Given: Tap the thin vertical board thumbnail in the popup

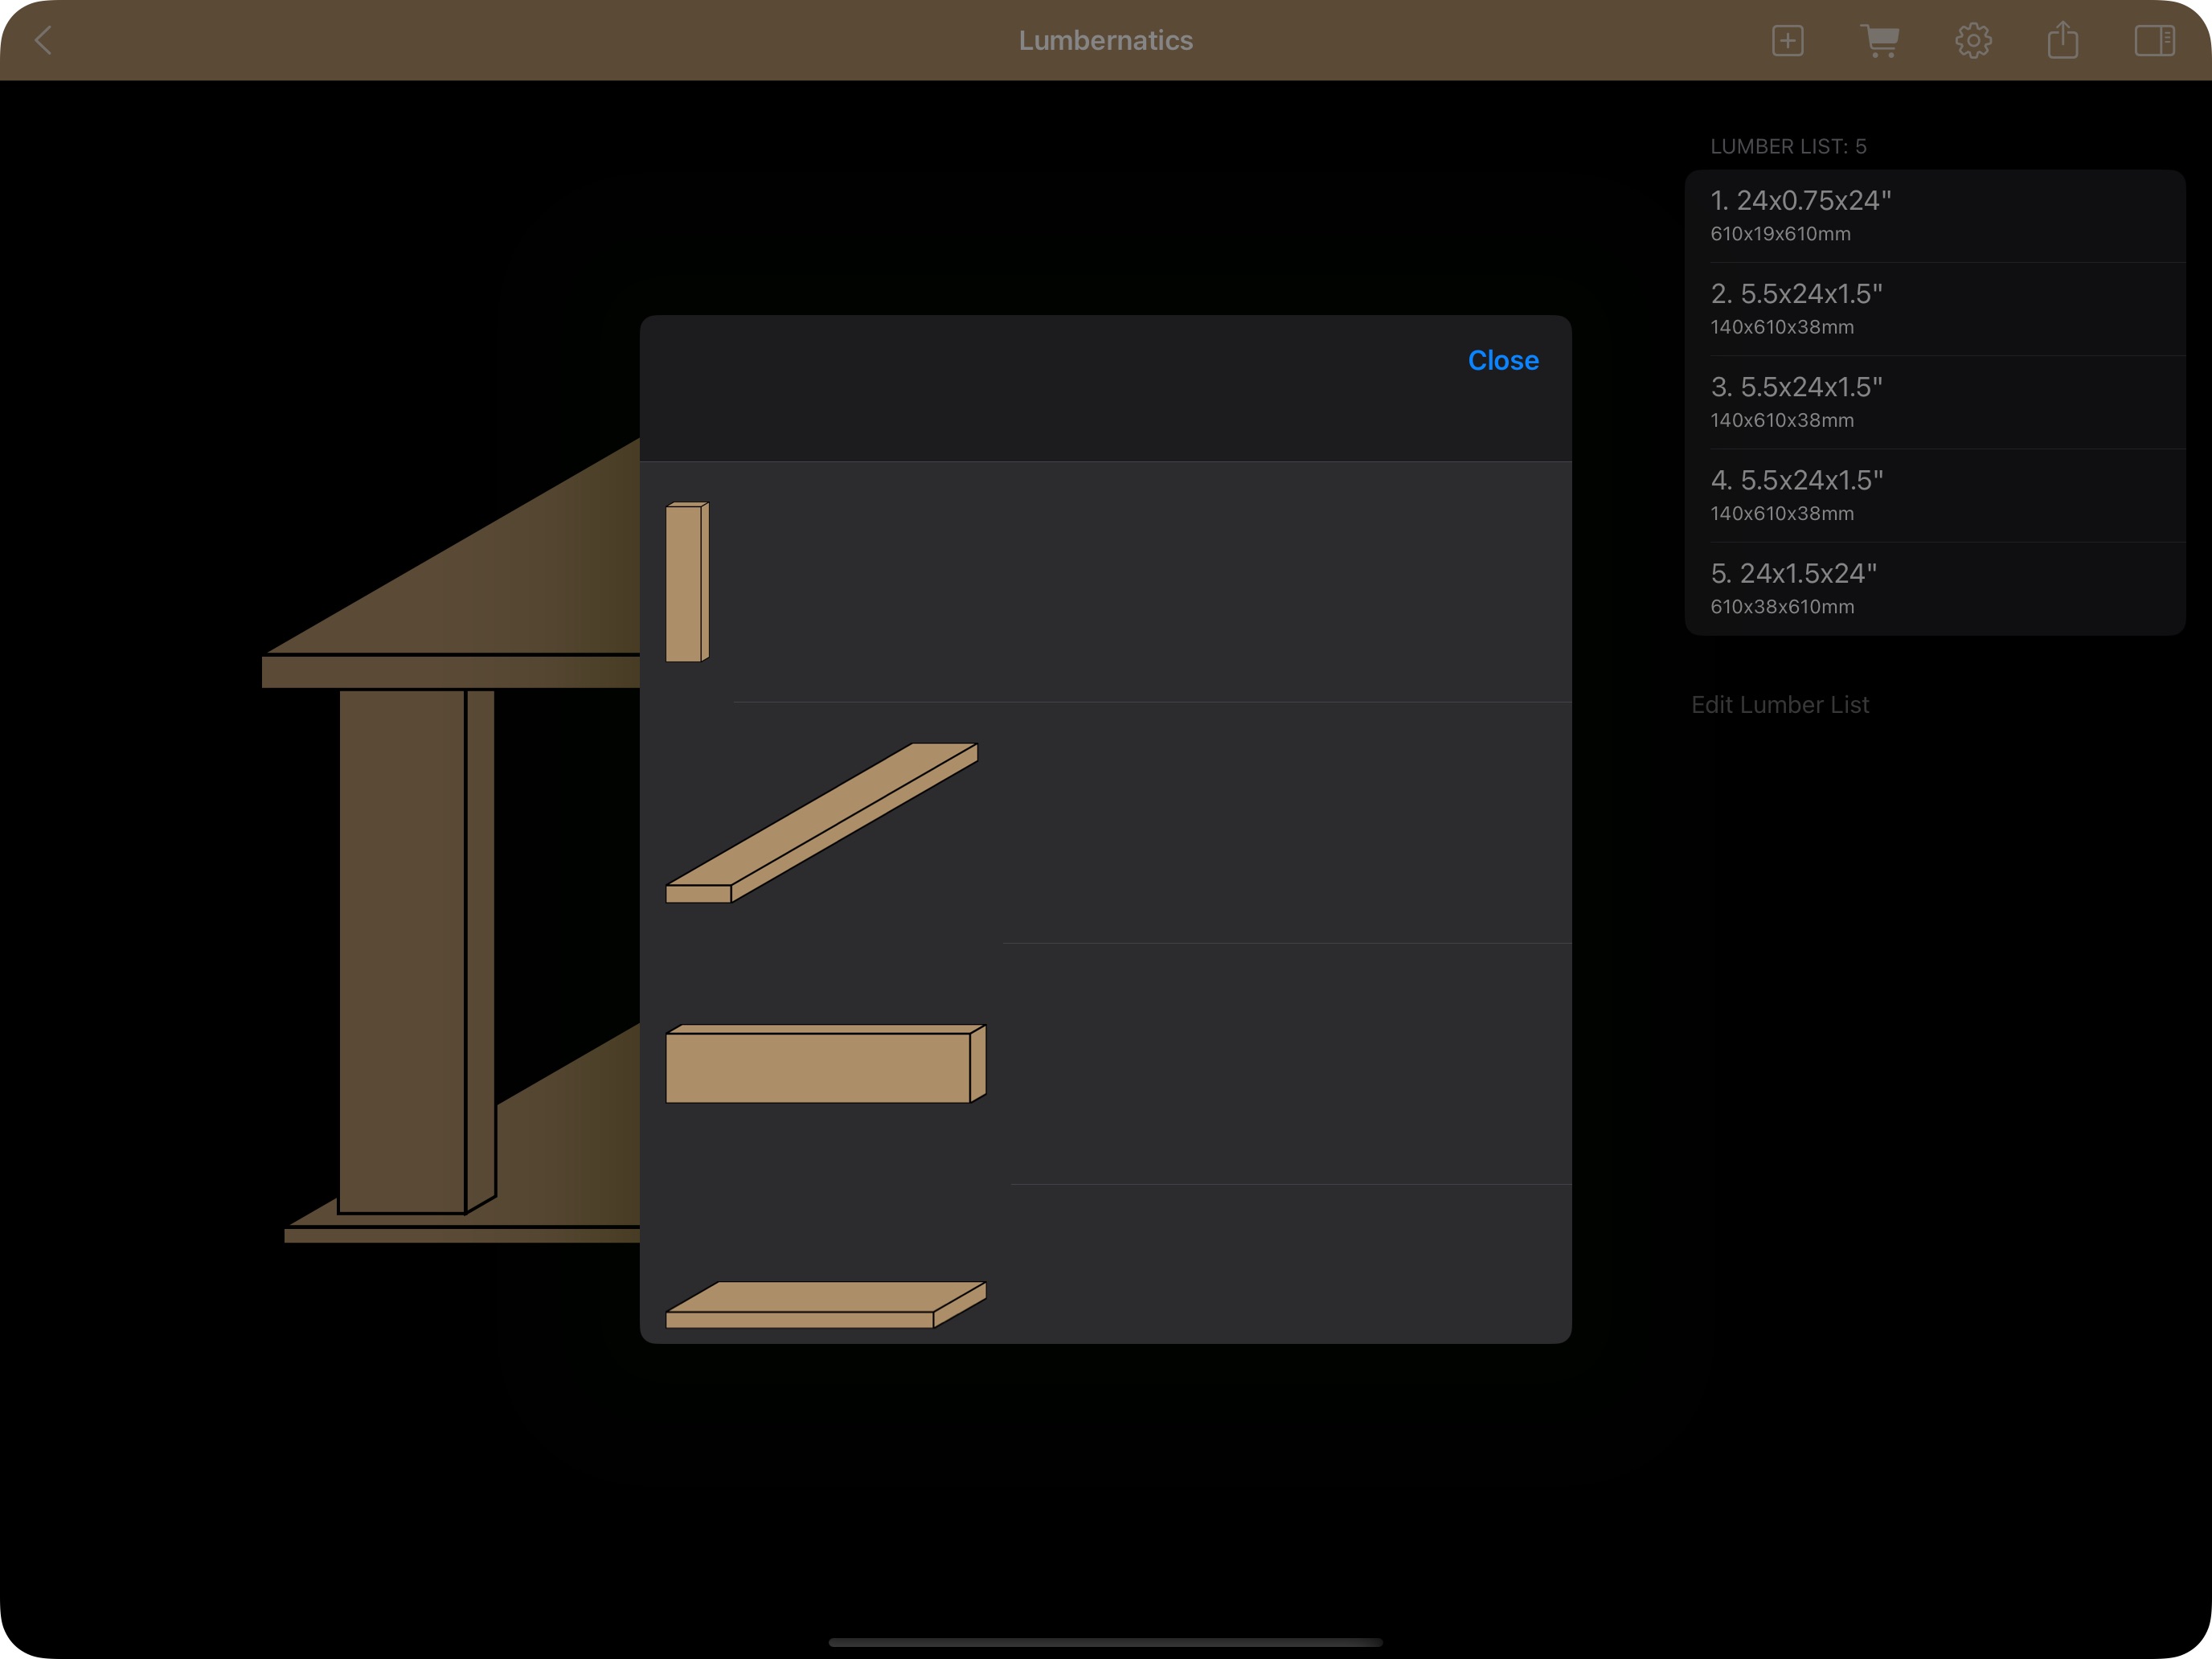Looking at the screenshot, I should pos(688,580).
